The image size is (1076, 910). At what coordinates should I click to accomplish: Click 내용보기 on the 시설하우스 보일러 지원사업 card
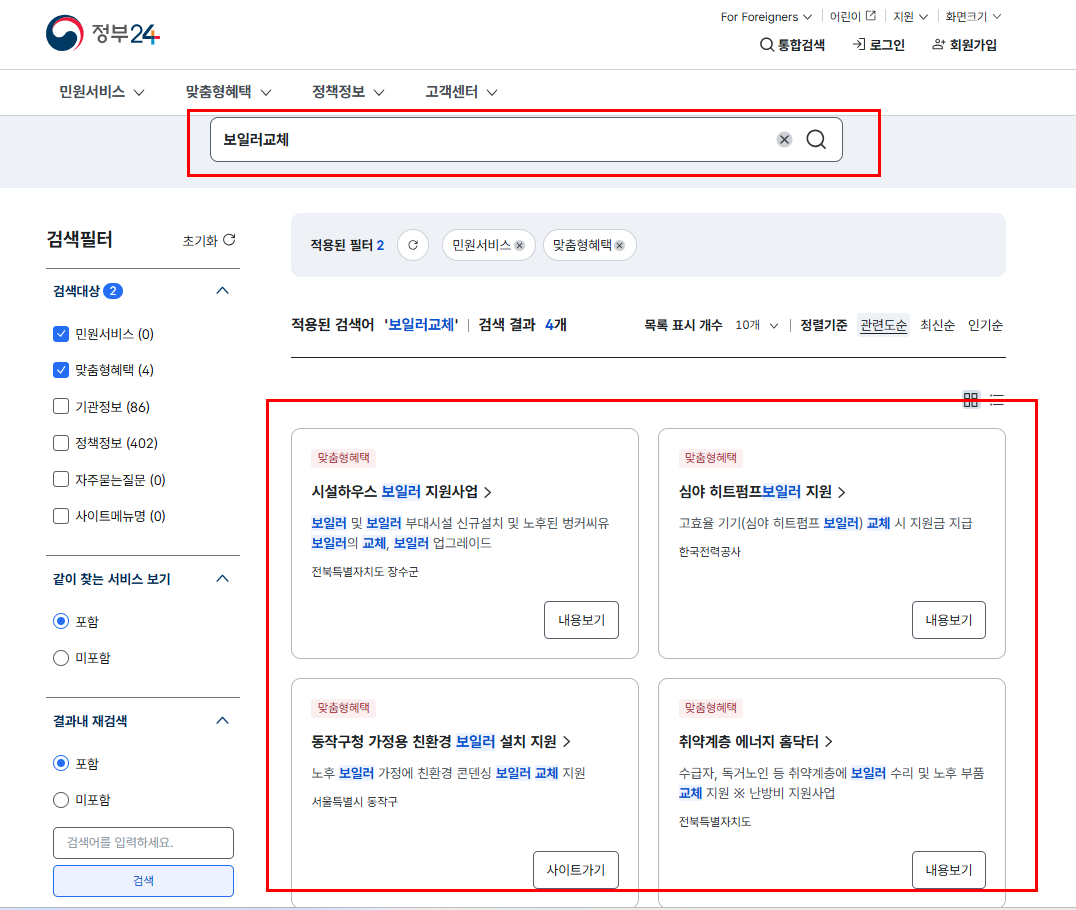tap(581, 619)
